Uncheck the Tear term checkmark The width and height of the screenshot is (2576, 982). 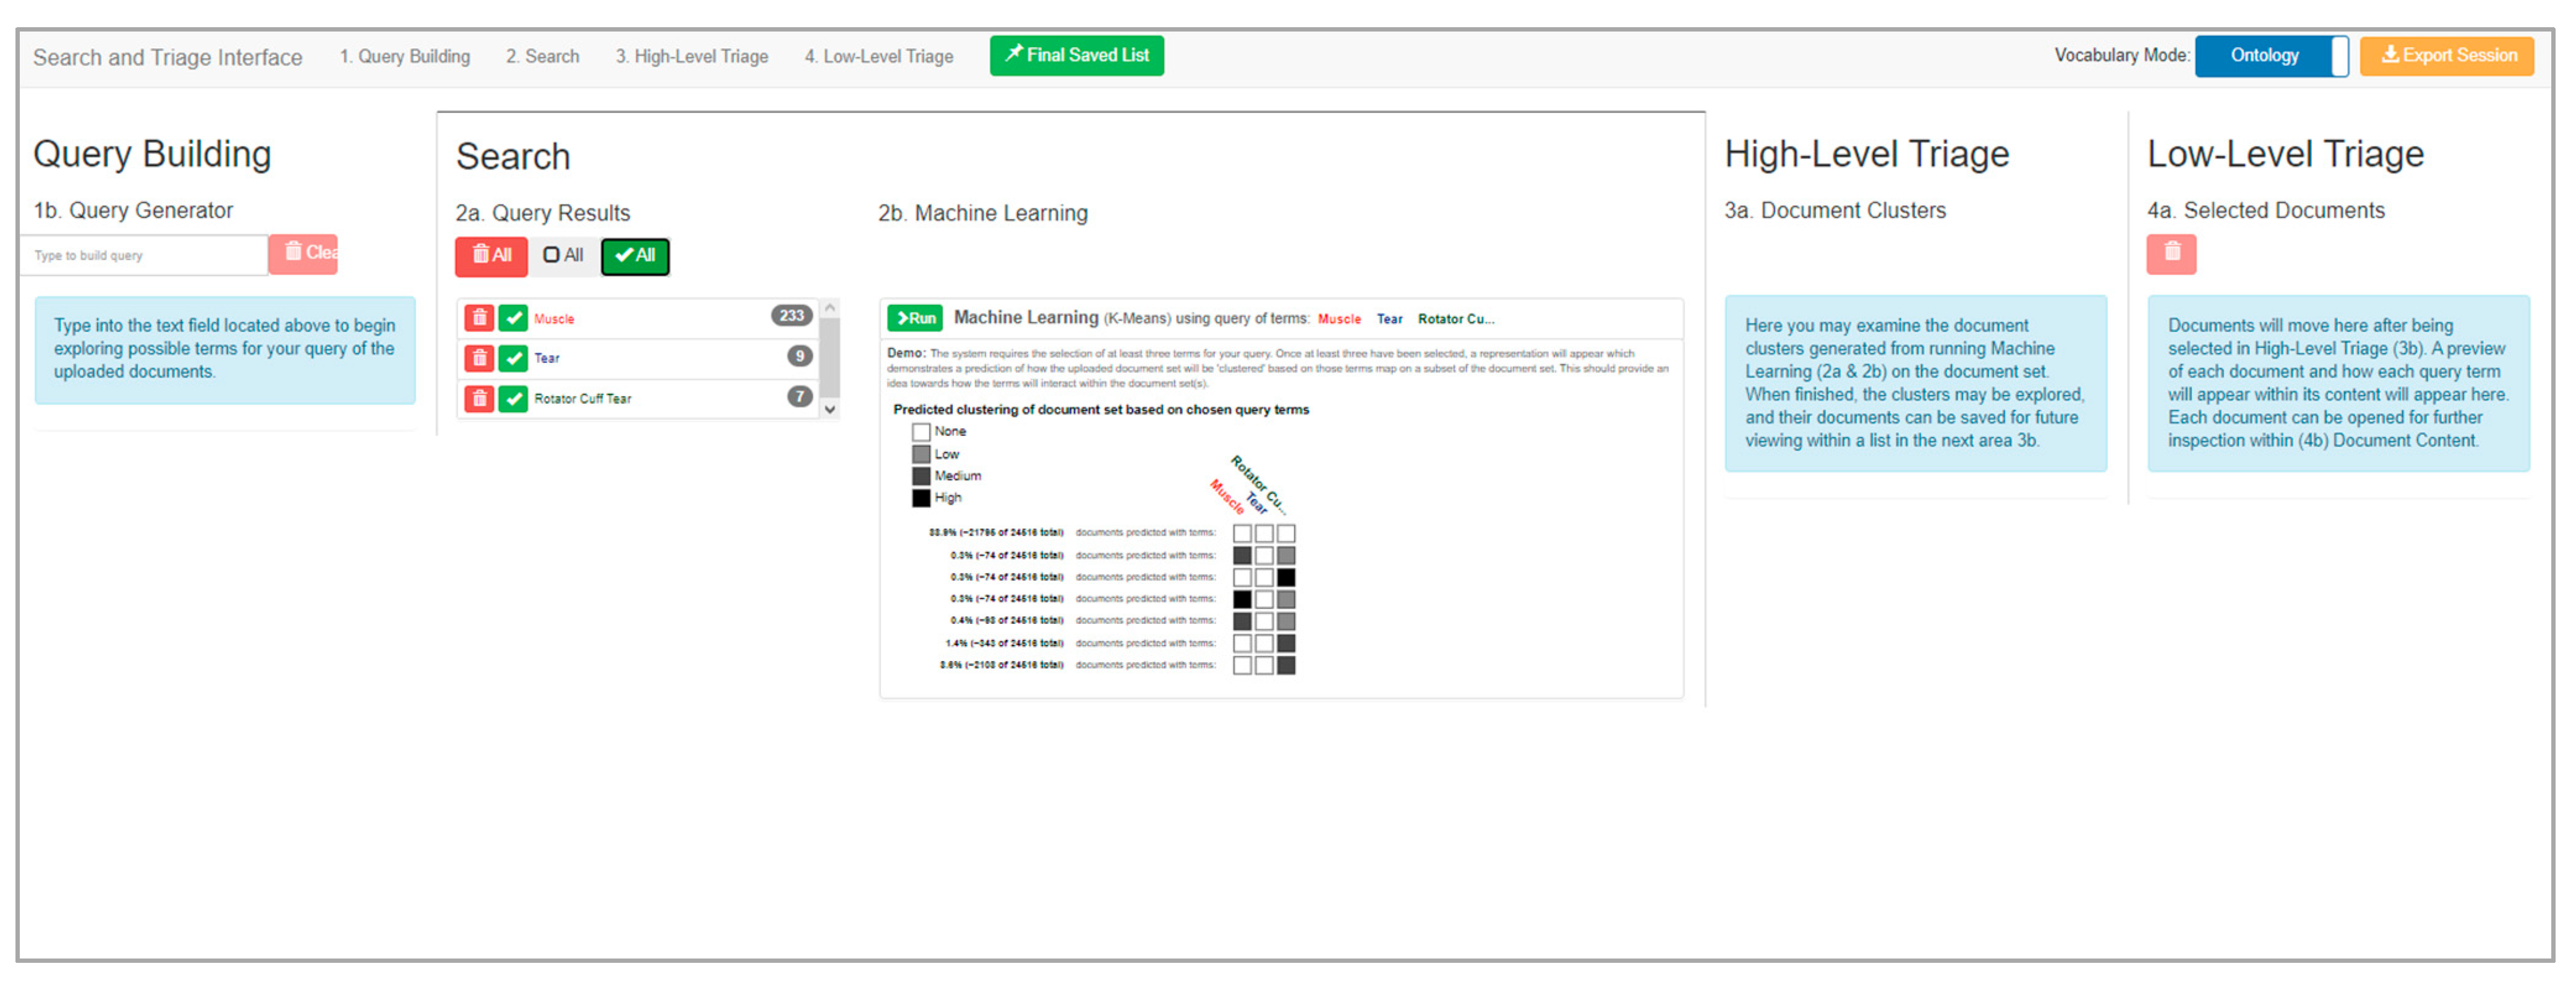513,358
